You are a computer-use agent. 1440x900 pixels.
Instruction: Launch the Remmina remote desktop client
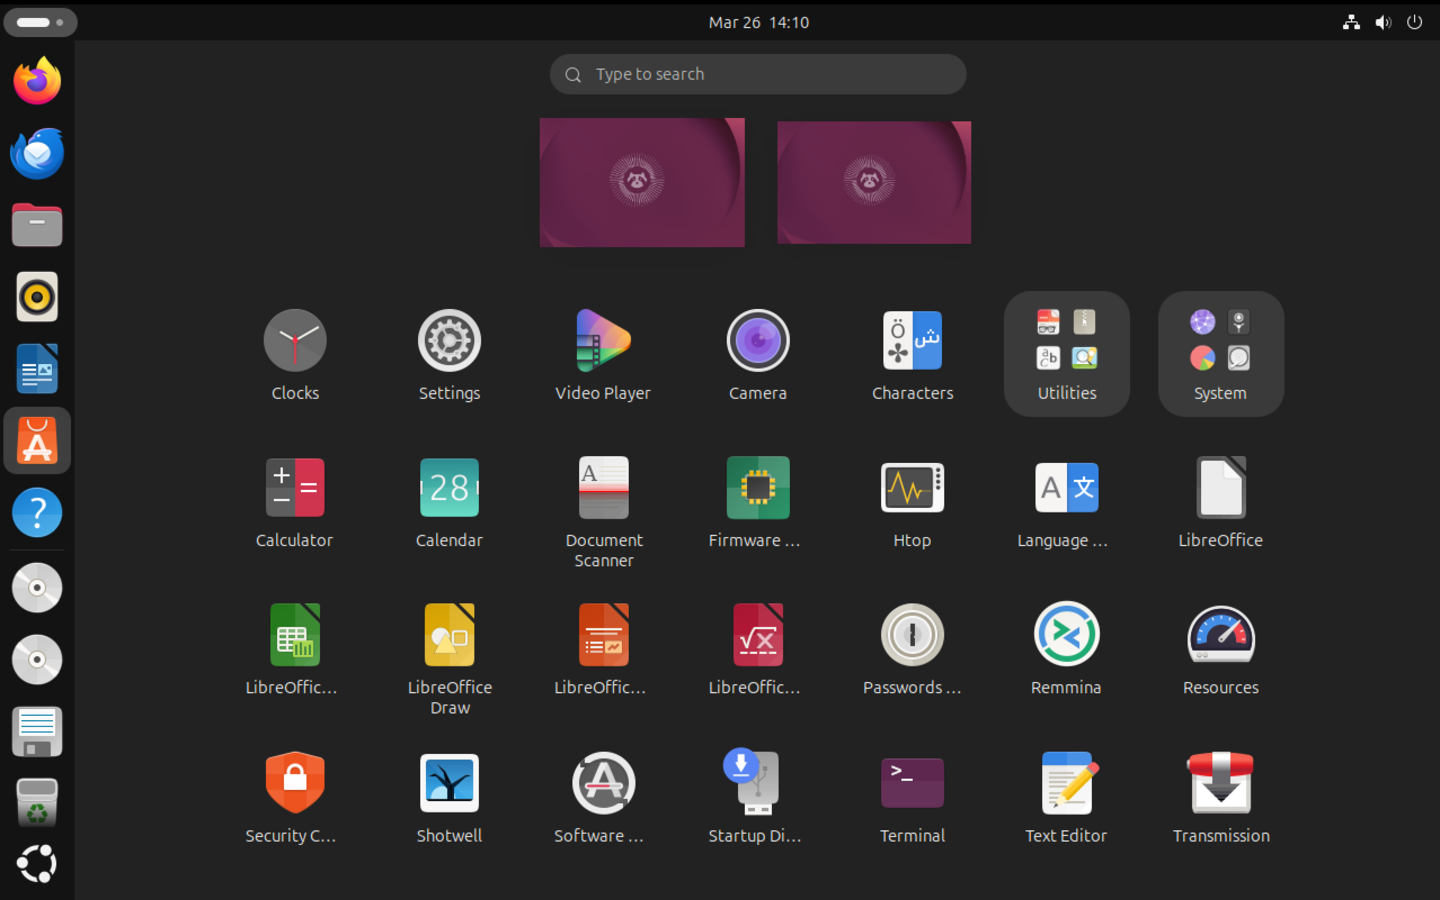[1066, 634]
